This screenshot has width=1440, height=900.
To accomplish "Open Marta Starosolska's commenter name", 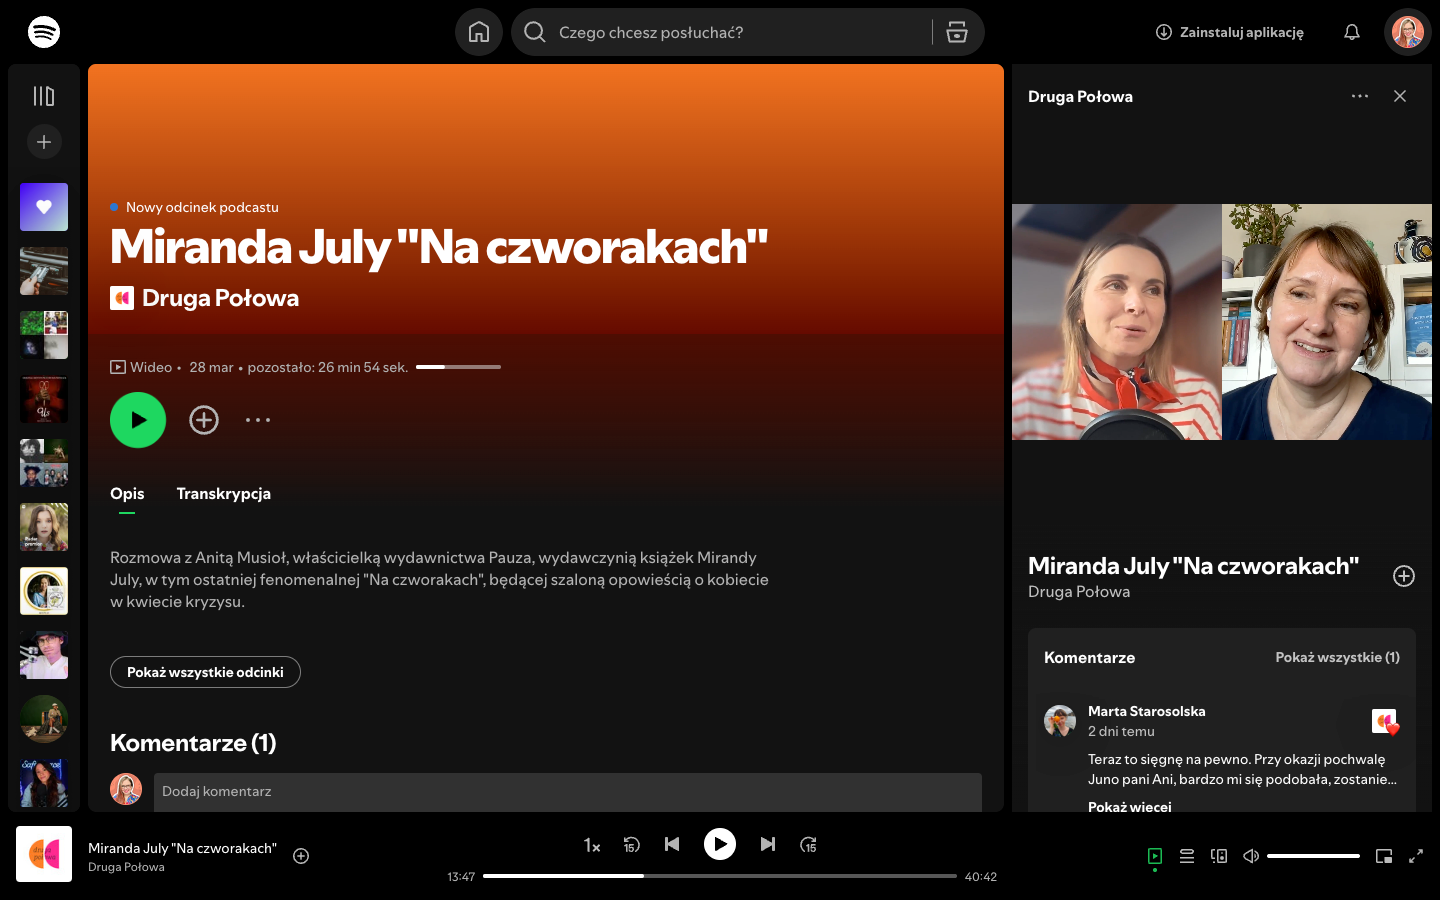I will pyautogui.click(x=1147, y=711).
